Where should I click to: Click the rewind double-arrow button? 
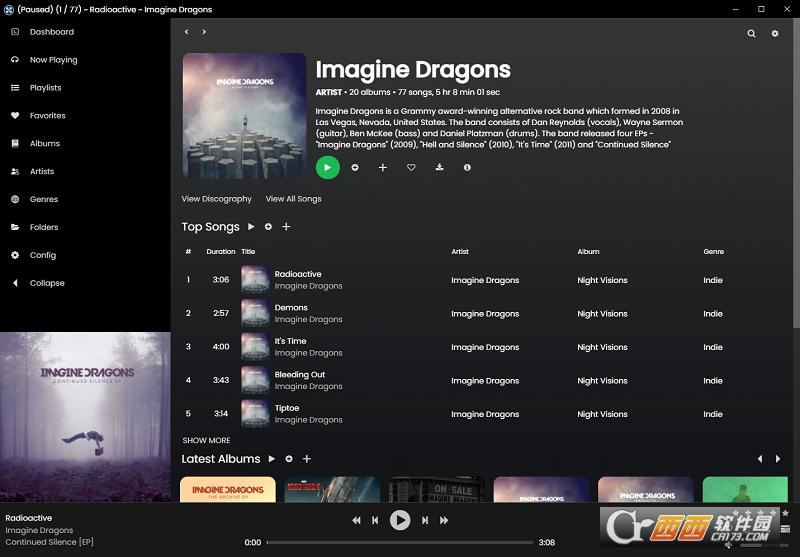[x=356, y=520]
